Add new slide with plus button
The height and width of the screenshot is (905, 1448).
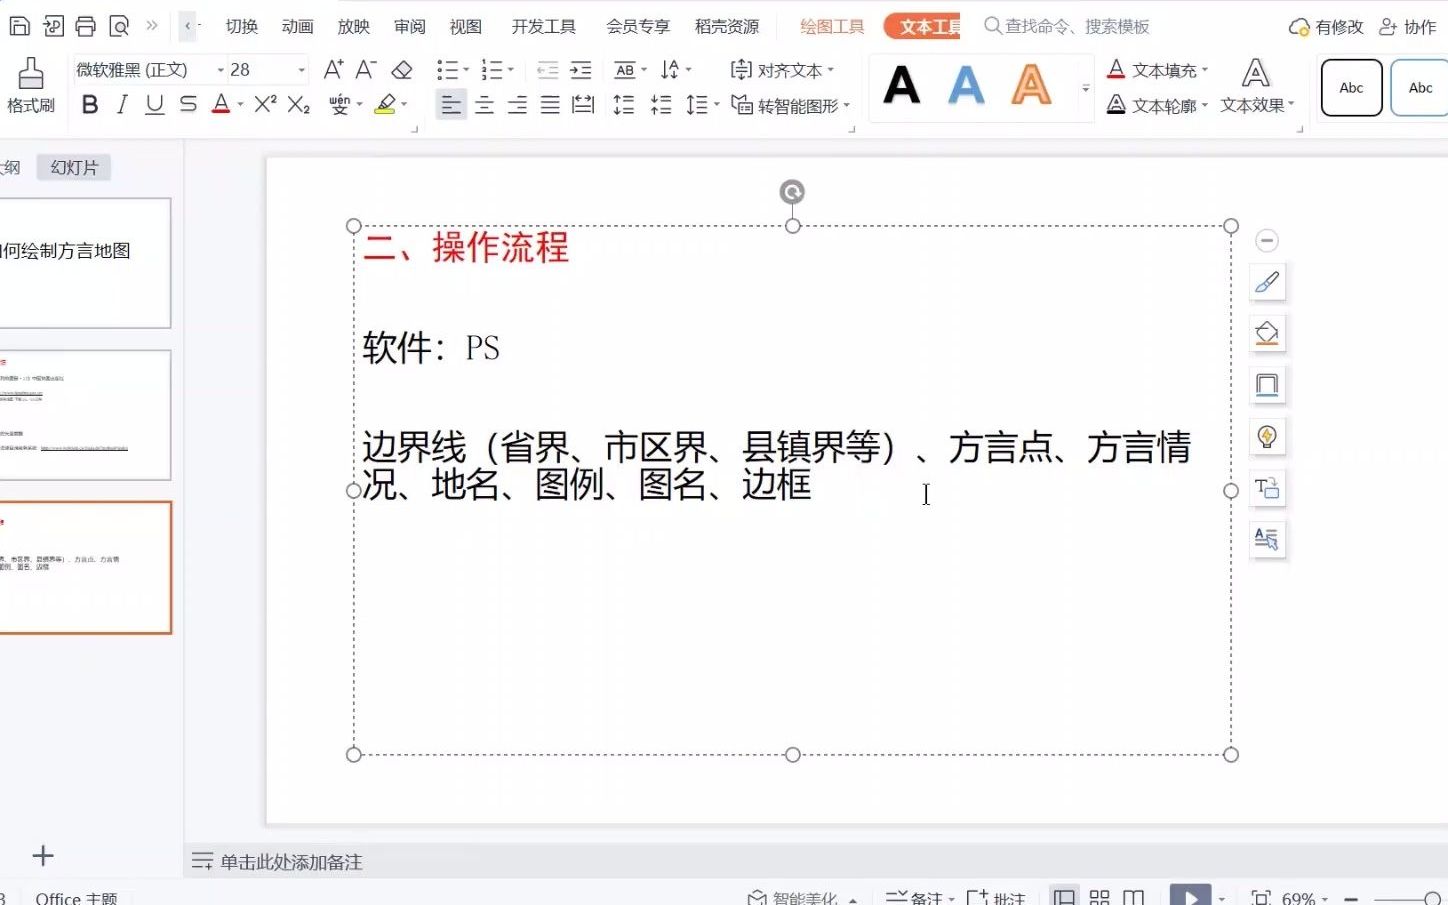43,856
